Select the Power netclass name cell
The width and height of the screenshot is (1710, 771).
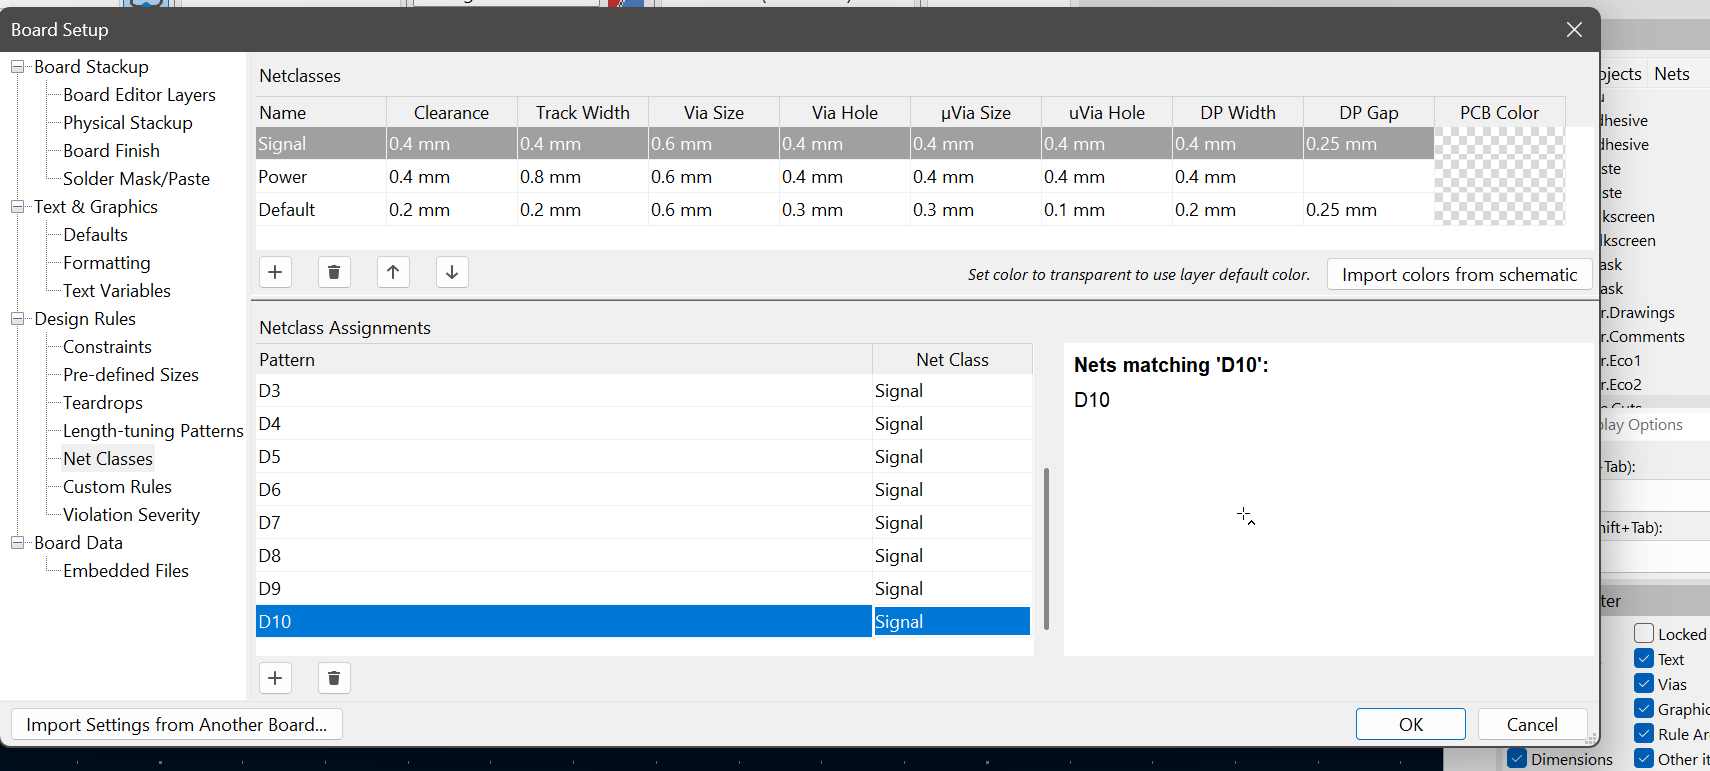tap(321, 177)
